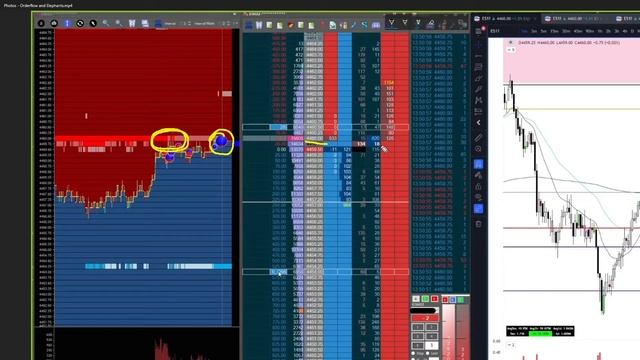The height and width of the screenshot is (360, 640).
Task: Click the stacked layers icon in heatmap toolbar
Action: tap(145, 23)
